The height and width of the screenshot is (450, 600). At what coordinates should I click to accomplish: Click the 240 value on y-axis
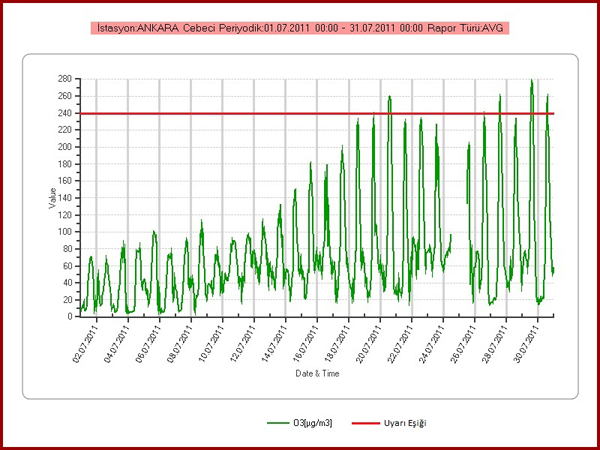tap(66, 113)
